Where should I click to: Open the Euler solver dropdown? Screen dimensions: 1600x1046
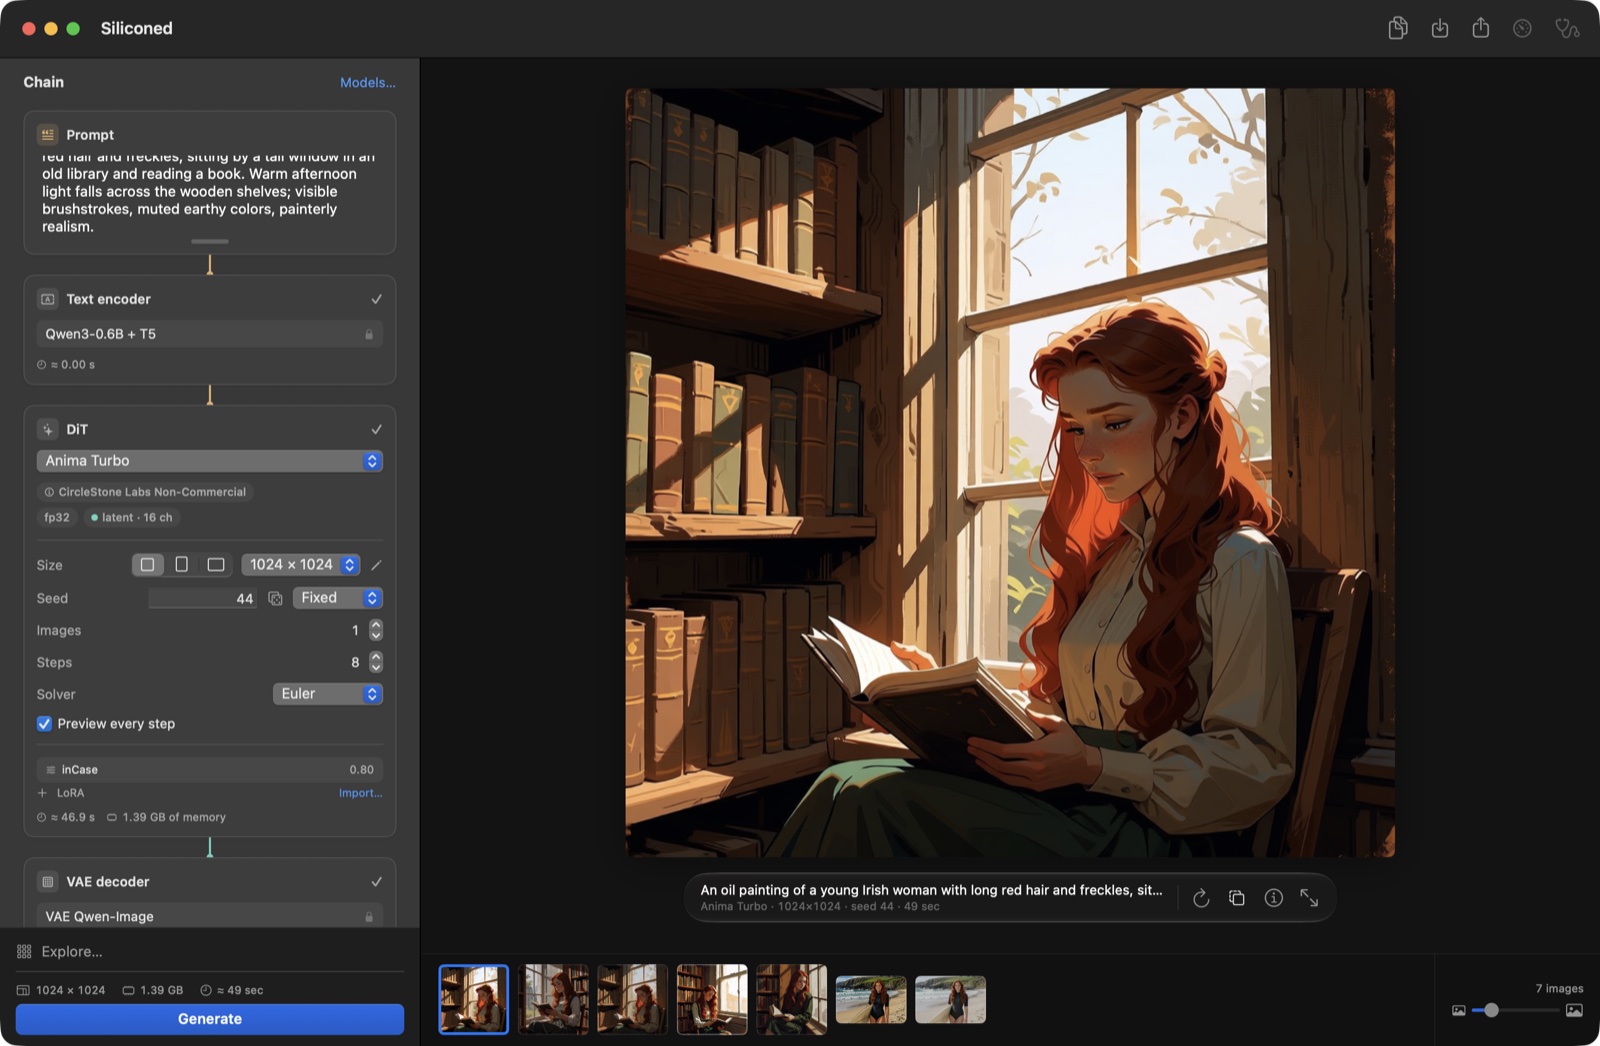point(328,694)
